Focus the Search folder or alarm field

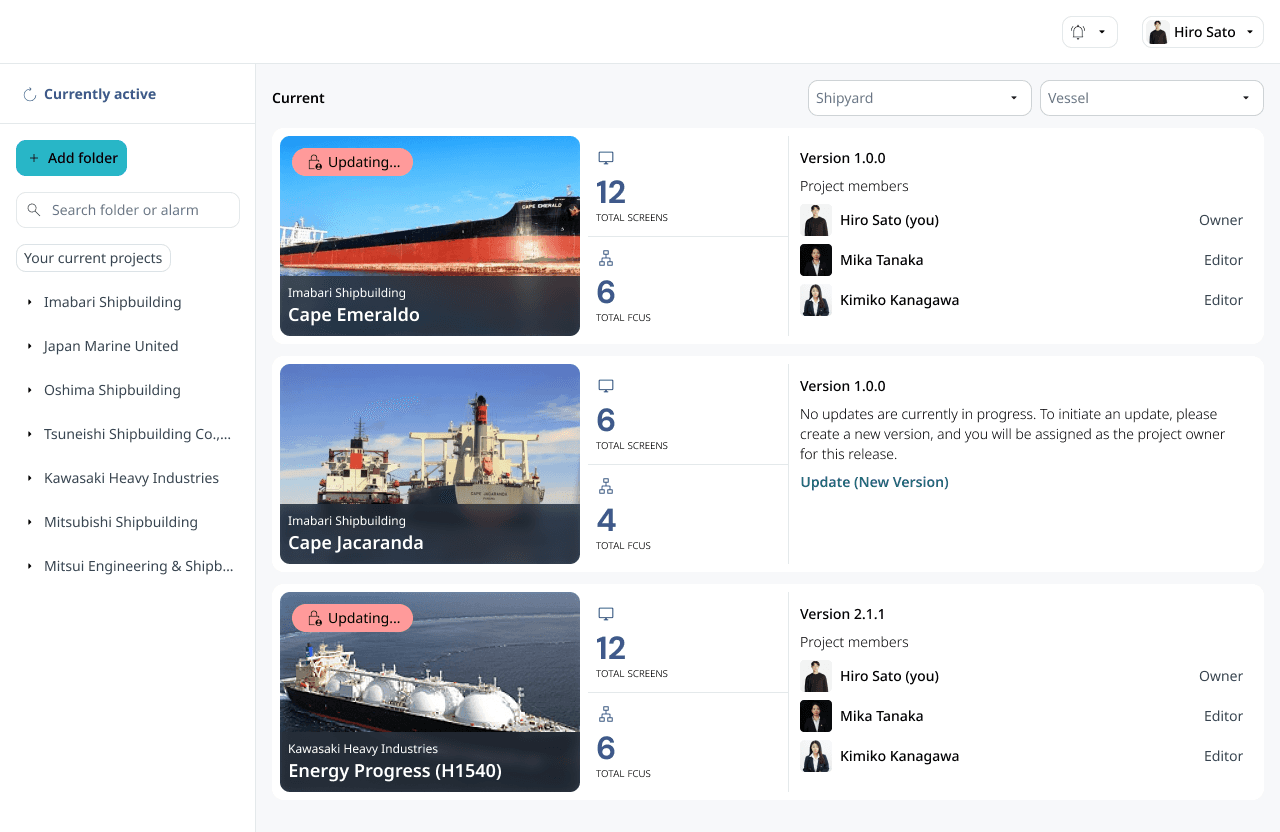(x=128, y=210)
